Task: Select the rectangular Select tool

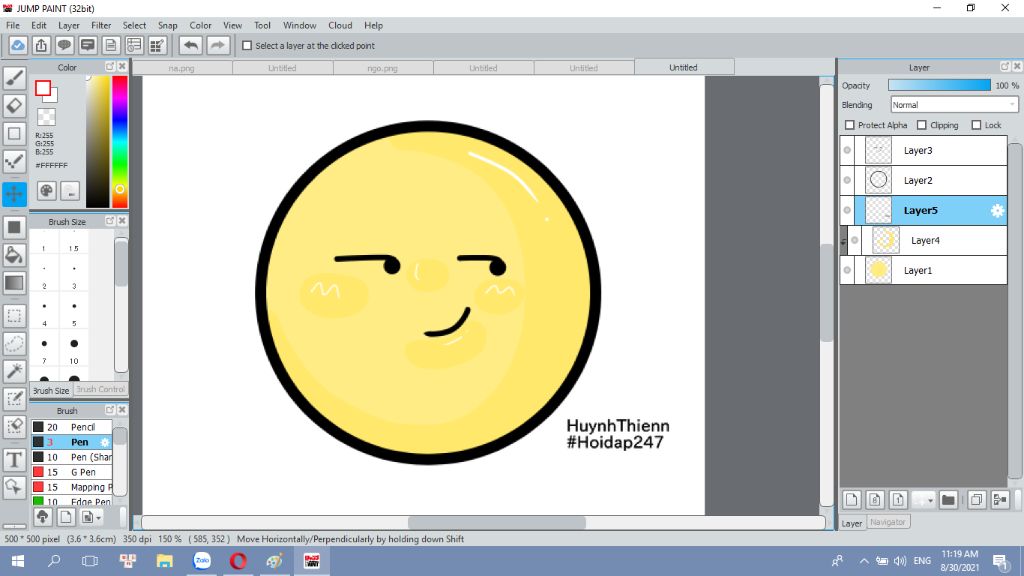Action: [14, 316]
